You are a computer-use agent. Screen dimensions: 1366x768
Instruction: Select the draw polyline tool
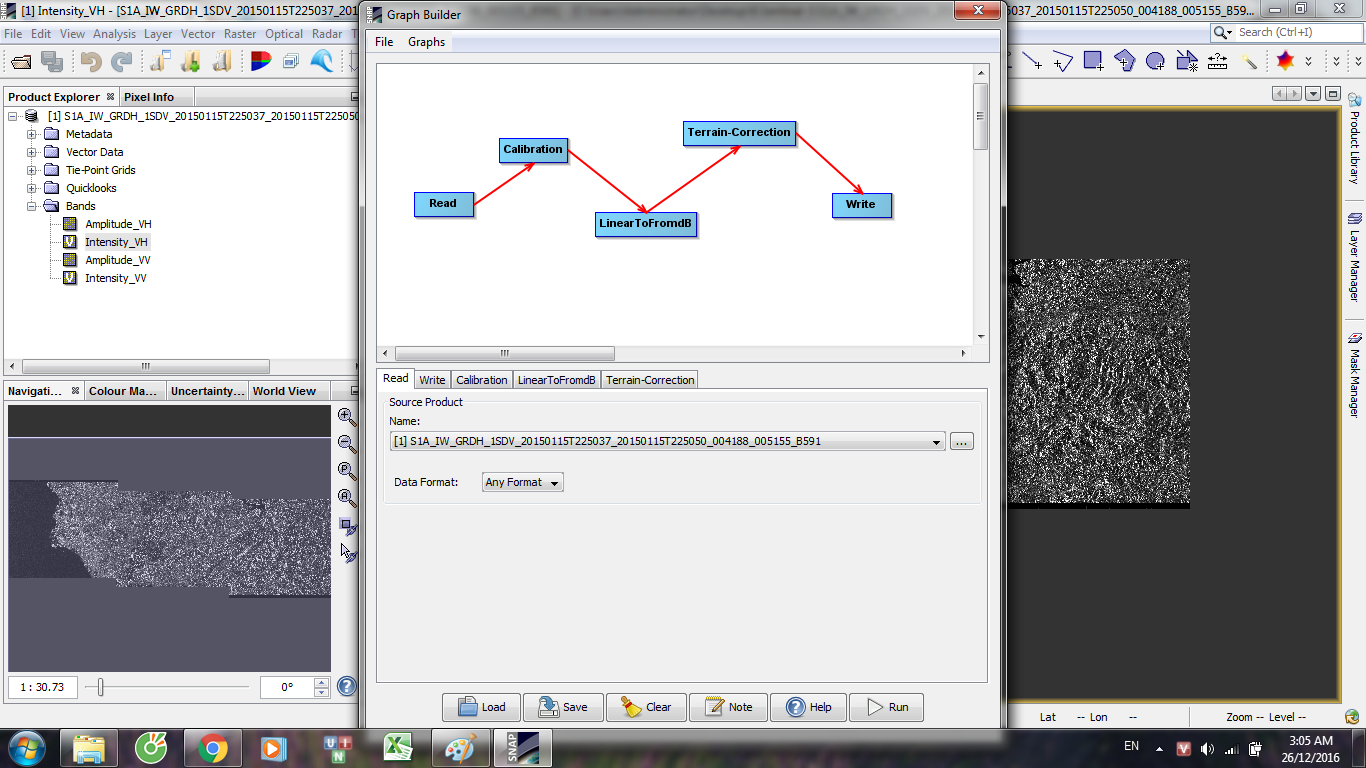pyautogui.click(x=1062, y=61)
